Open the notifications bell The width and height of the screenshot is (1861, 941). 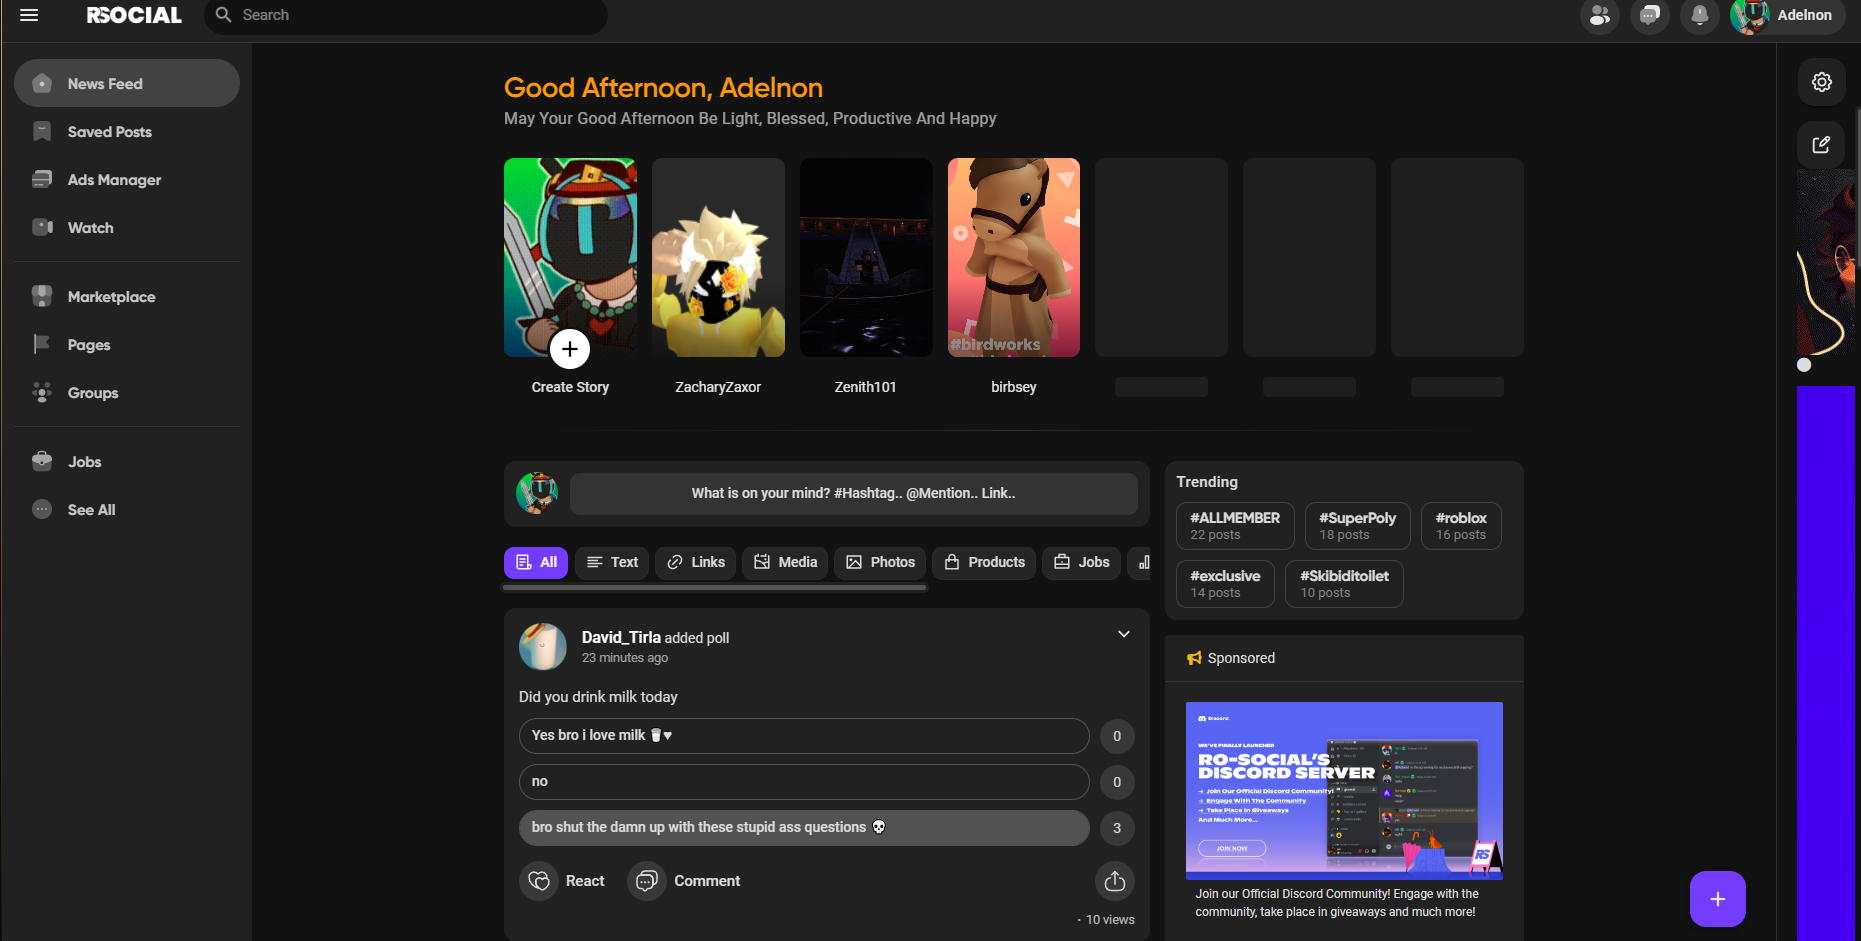coord(1699,15)
